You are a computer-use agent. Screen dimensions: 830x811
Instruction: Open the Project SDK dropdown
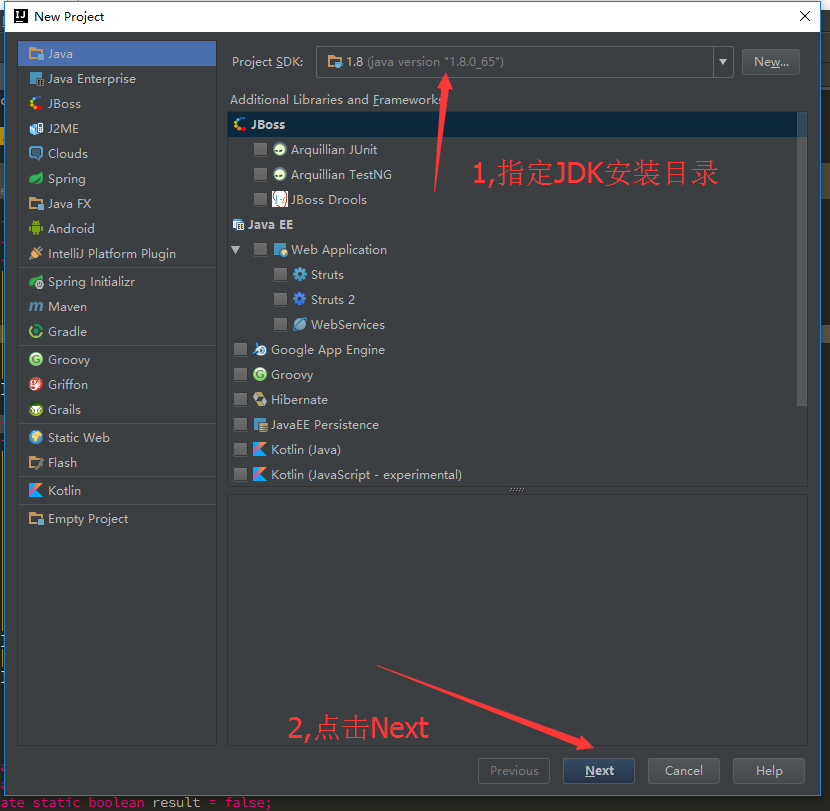(722, 61)
